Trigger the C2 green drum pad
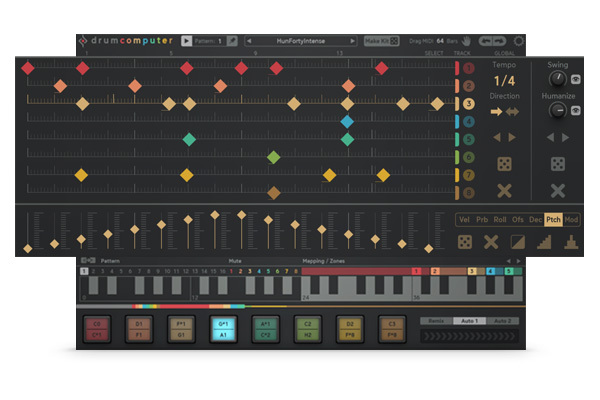600x400 pixels. pos(308,329)
